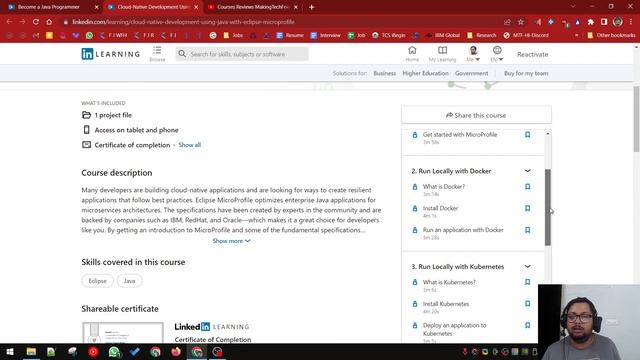Open Higher Education solutions link
Viewport: 640px width, 360px height.
pos(425,73)
